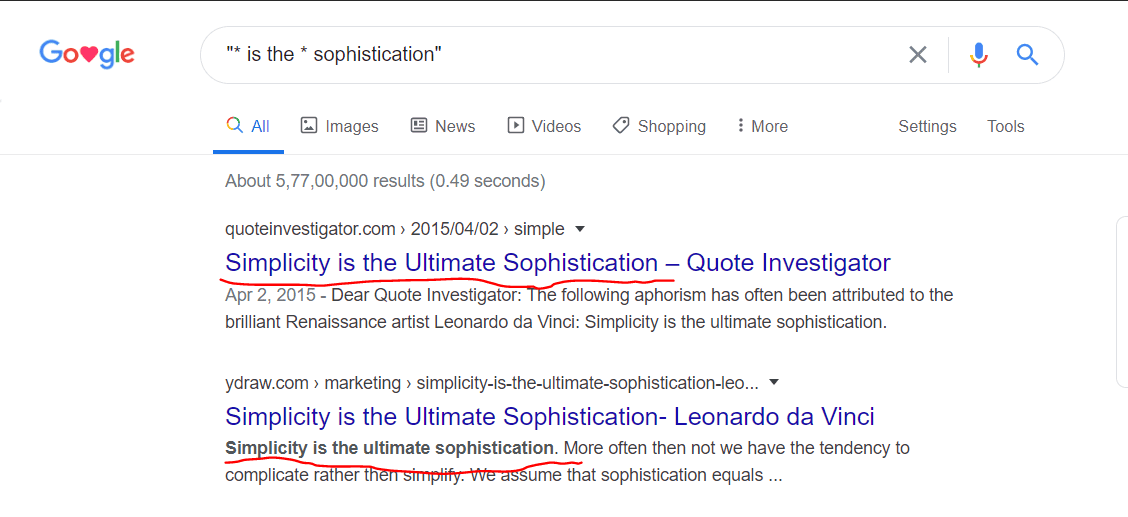Image resolution: width=1128 pixels, height=517 pixels.
Task: Click the Shopping tab tag icon
Action: [x=621, y=126]
